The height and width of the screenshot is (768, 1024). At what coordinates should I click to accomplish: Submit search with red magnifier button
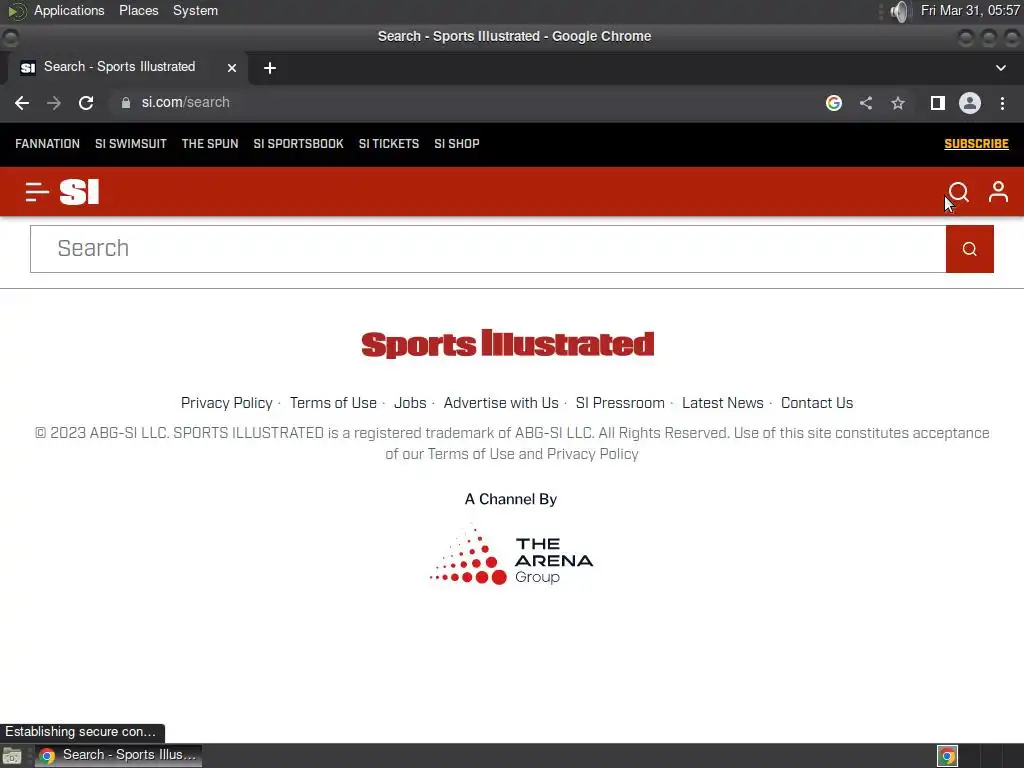coord(970,249)
